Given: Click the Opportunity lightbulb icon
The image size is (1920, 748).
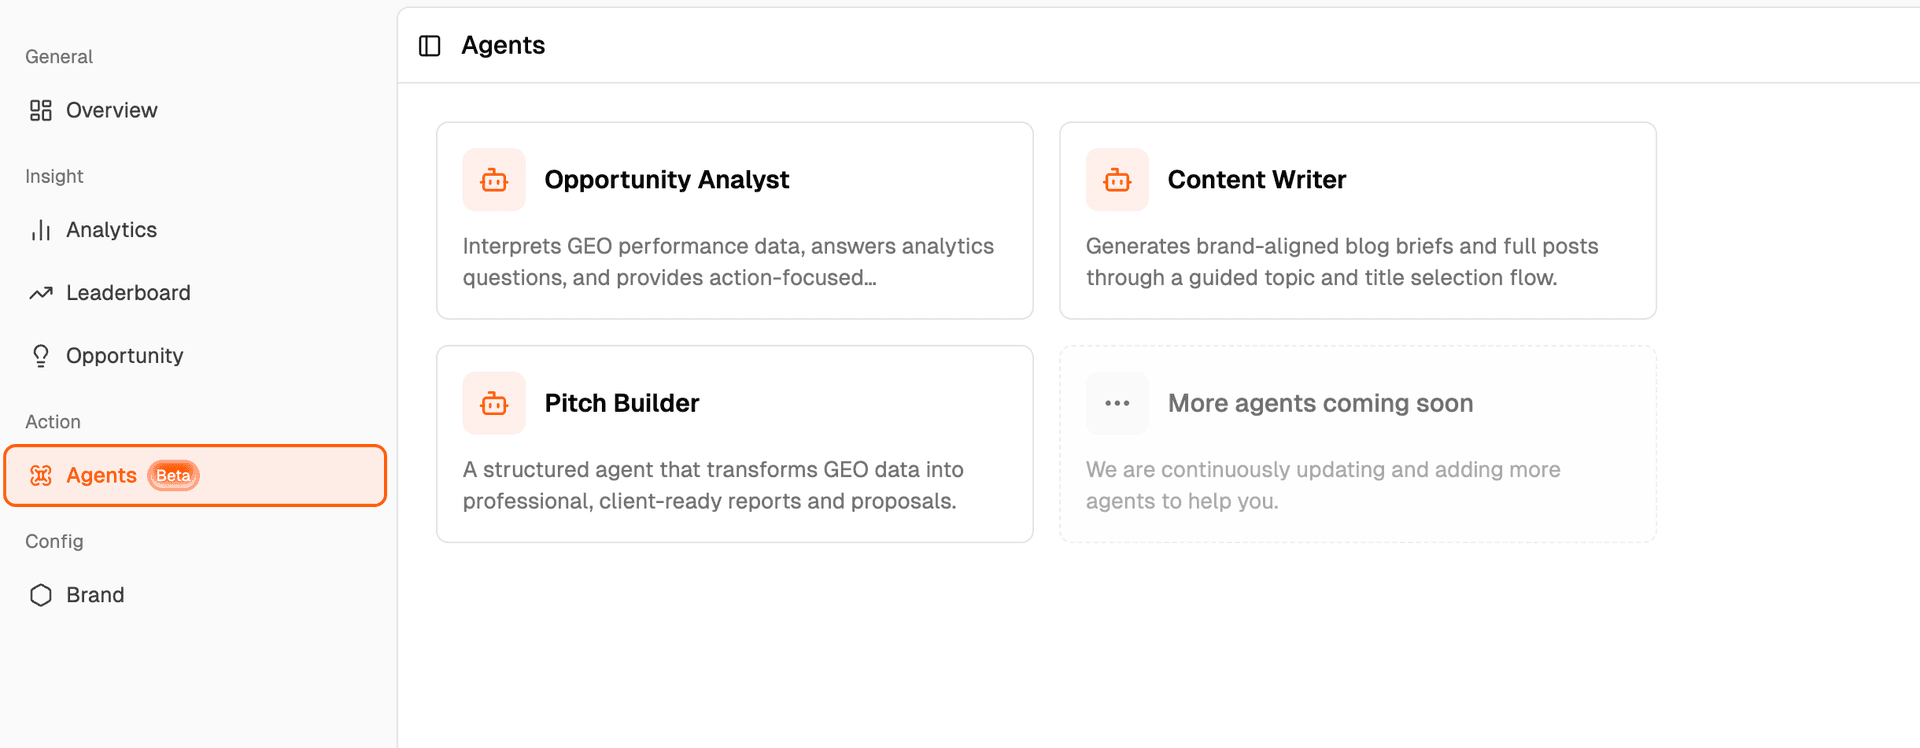Looking at the screenshot, I should point(41,356).
